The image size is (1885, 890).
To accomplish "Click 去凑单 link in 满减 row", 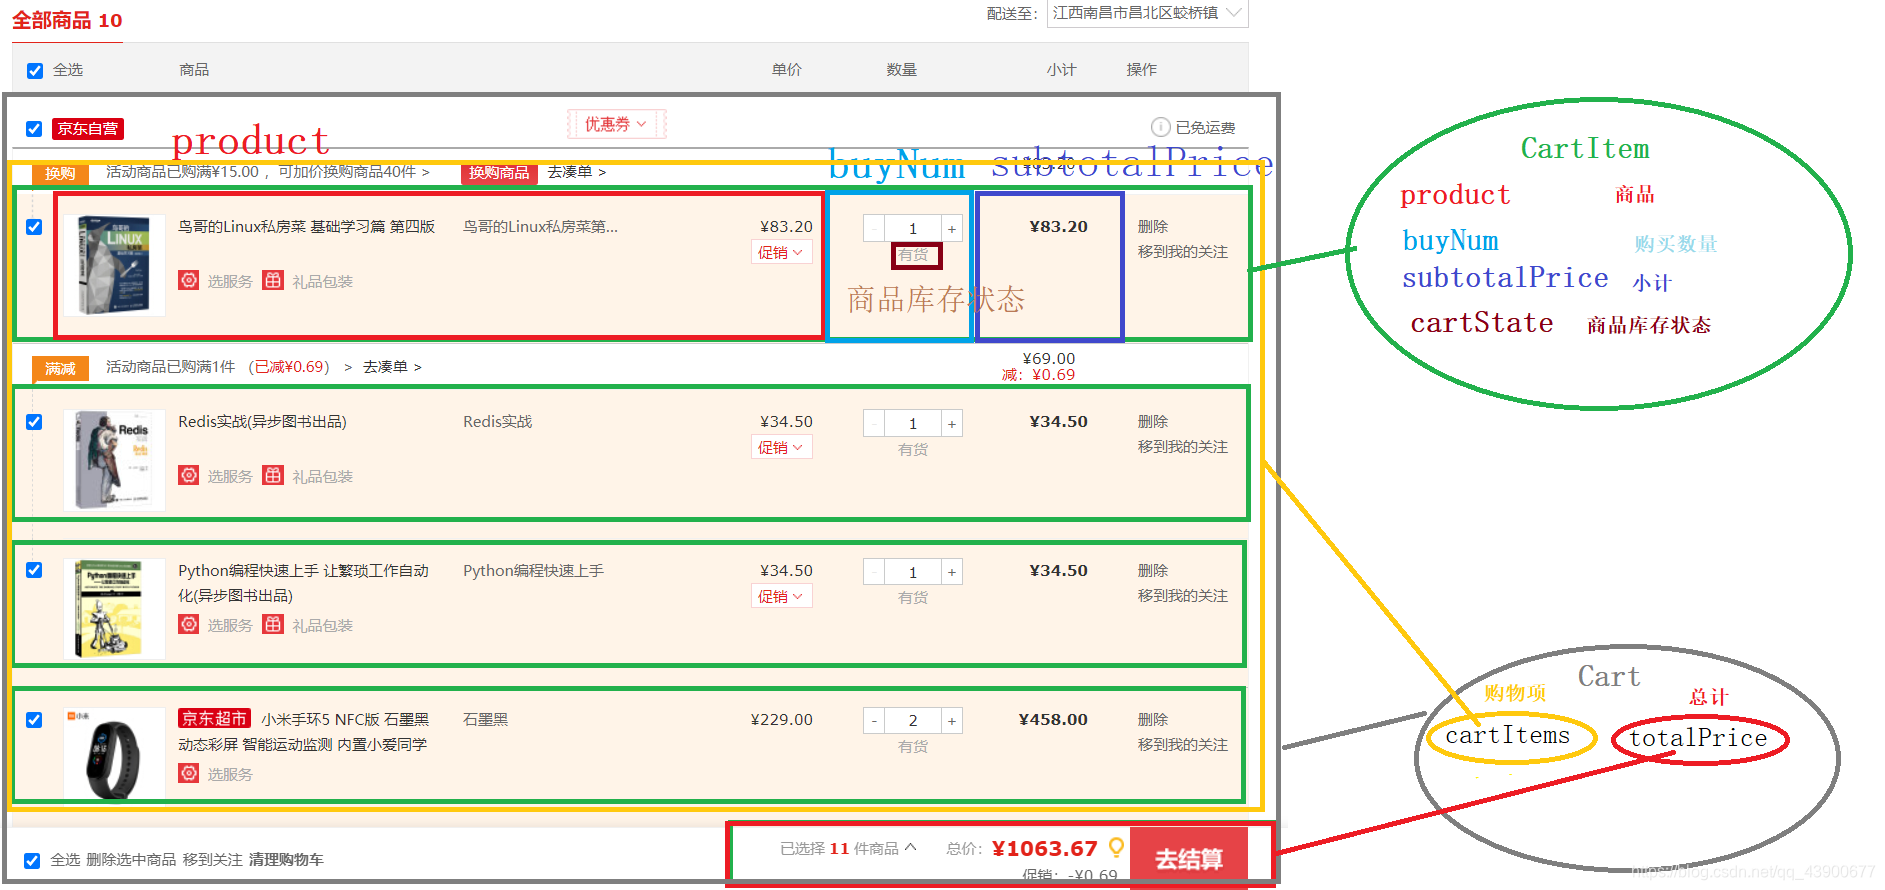I will tap(392, 367).
